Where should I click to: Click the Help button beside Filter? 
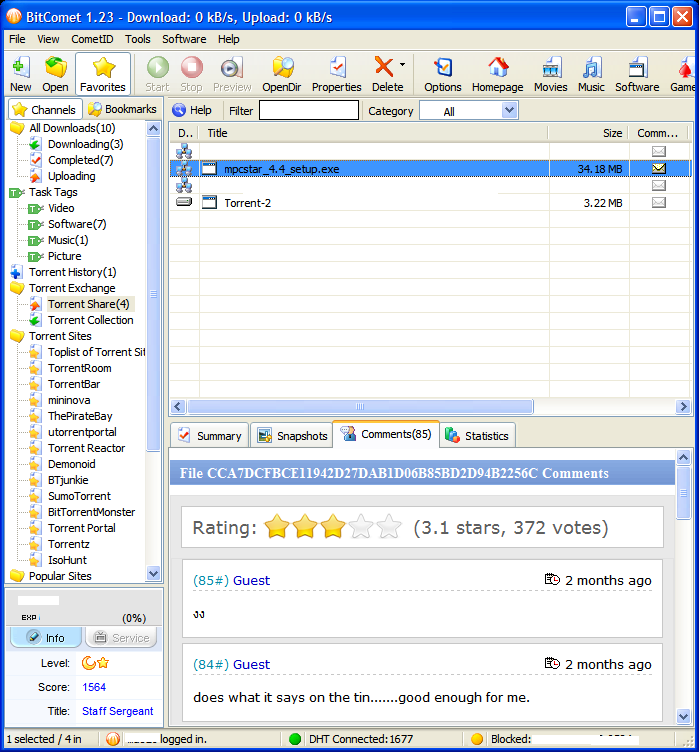click(192, 110)
